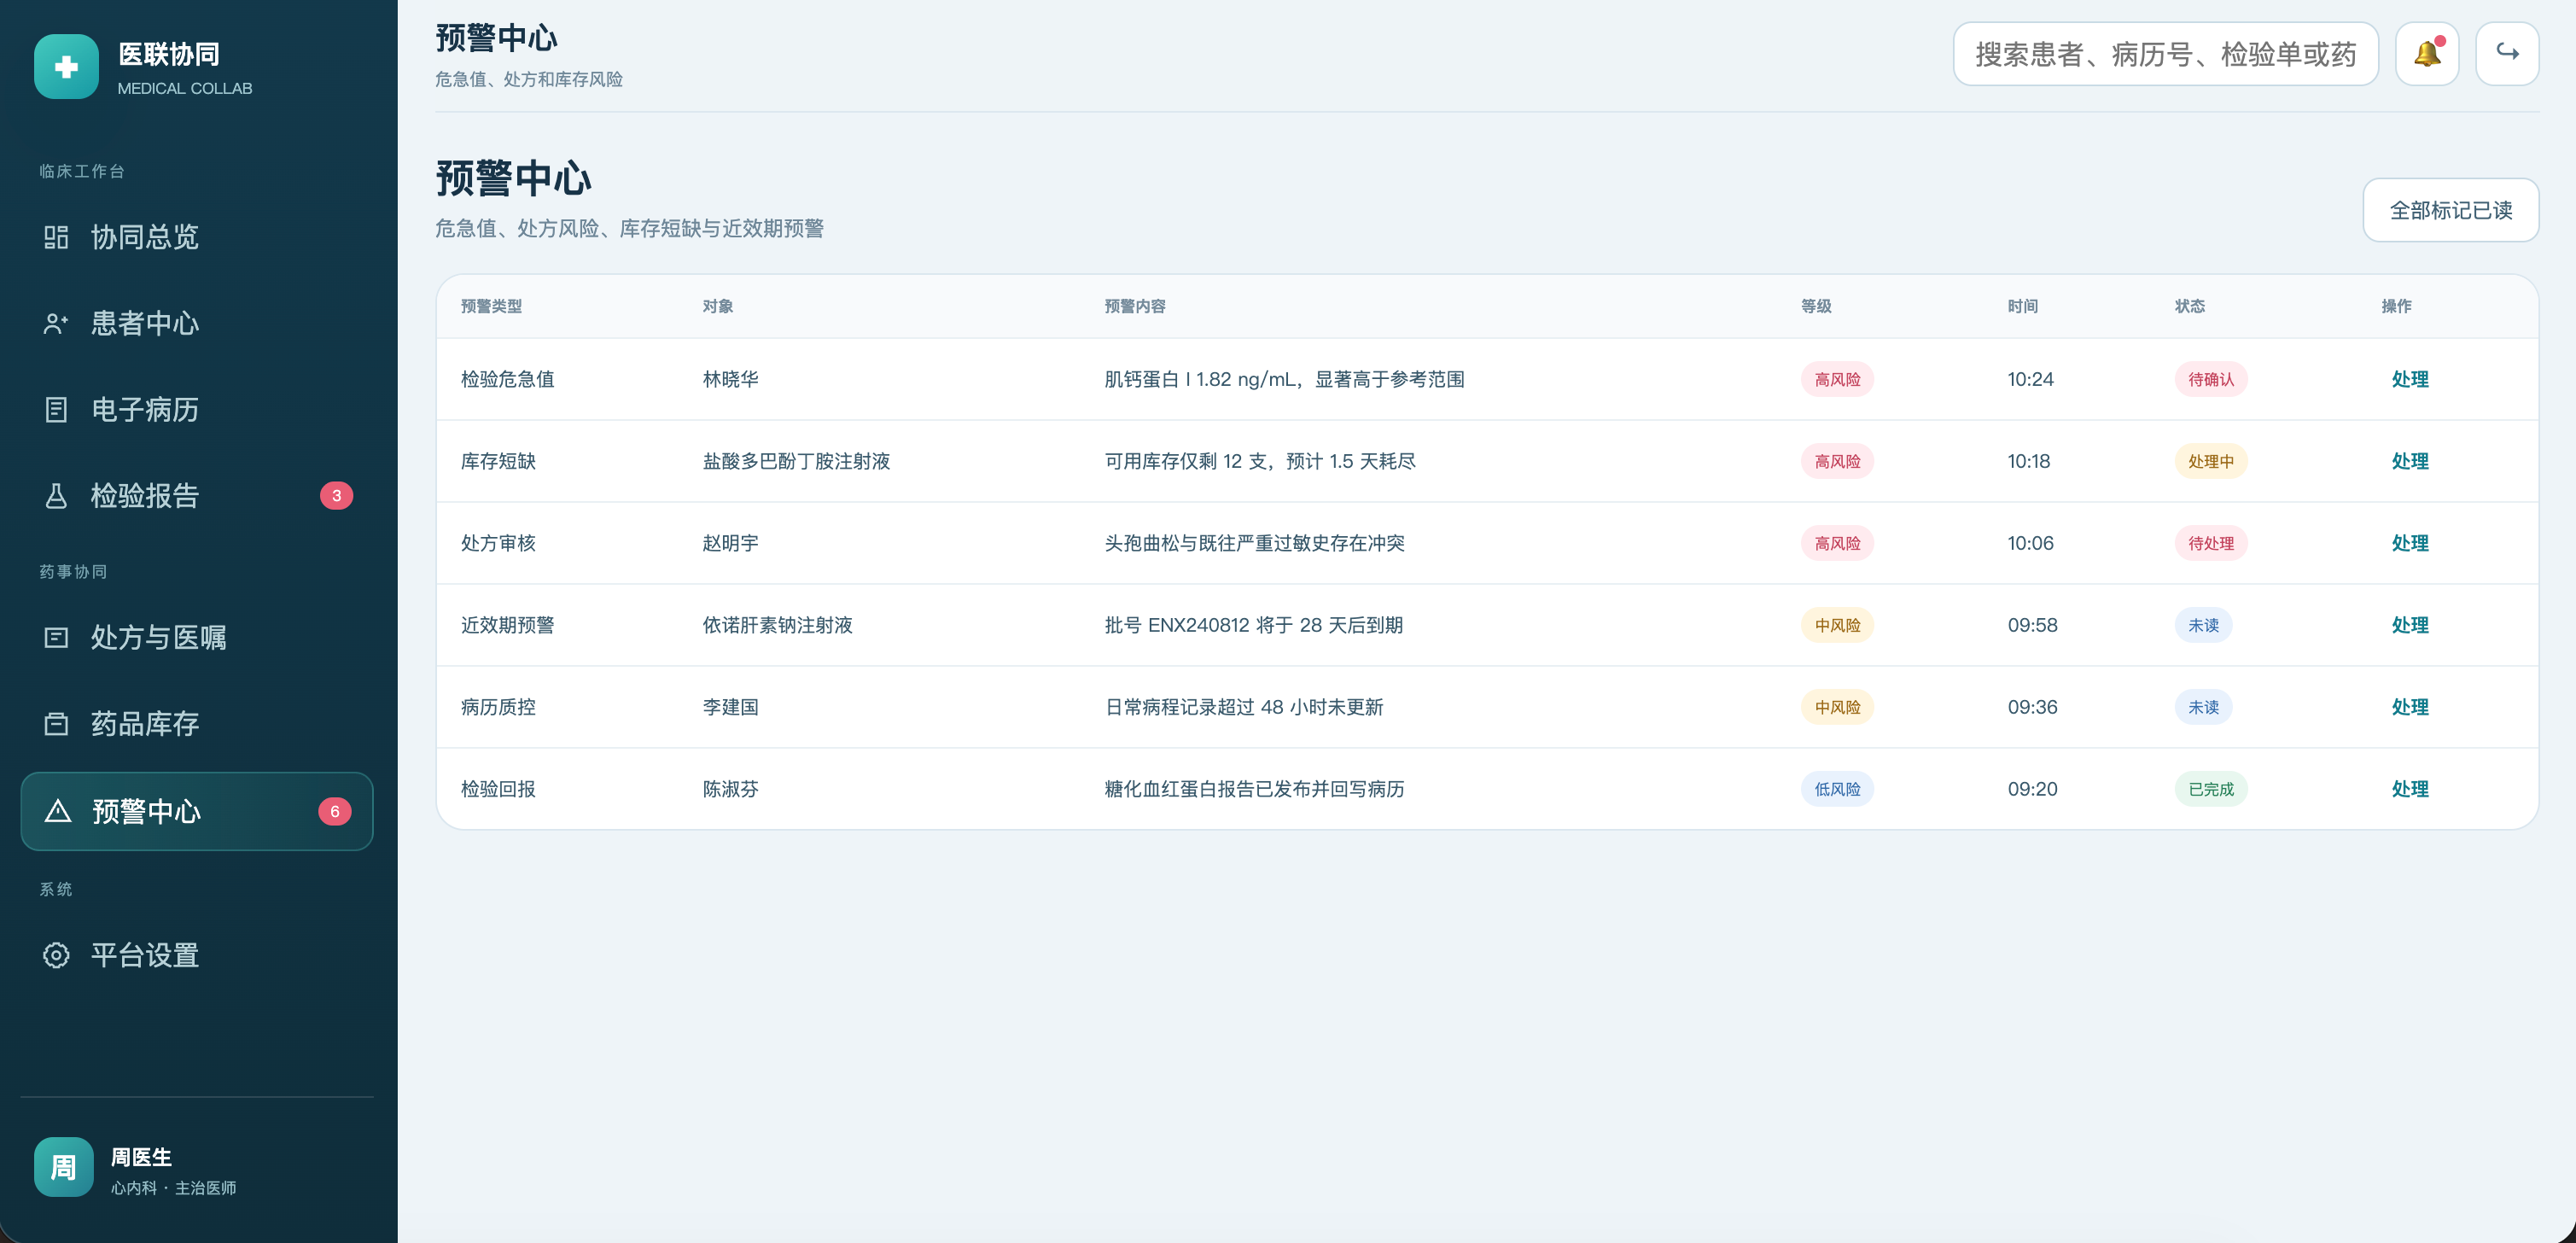Click the 时间 column header
Screen dimensions: 2576x1243
coord(2022,306)
